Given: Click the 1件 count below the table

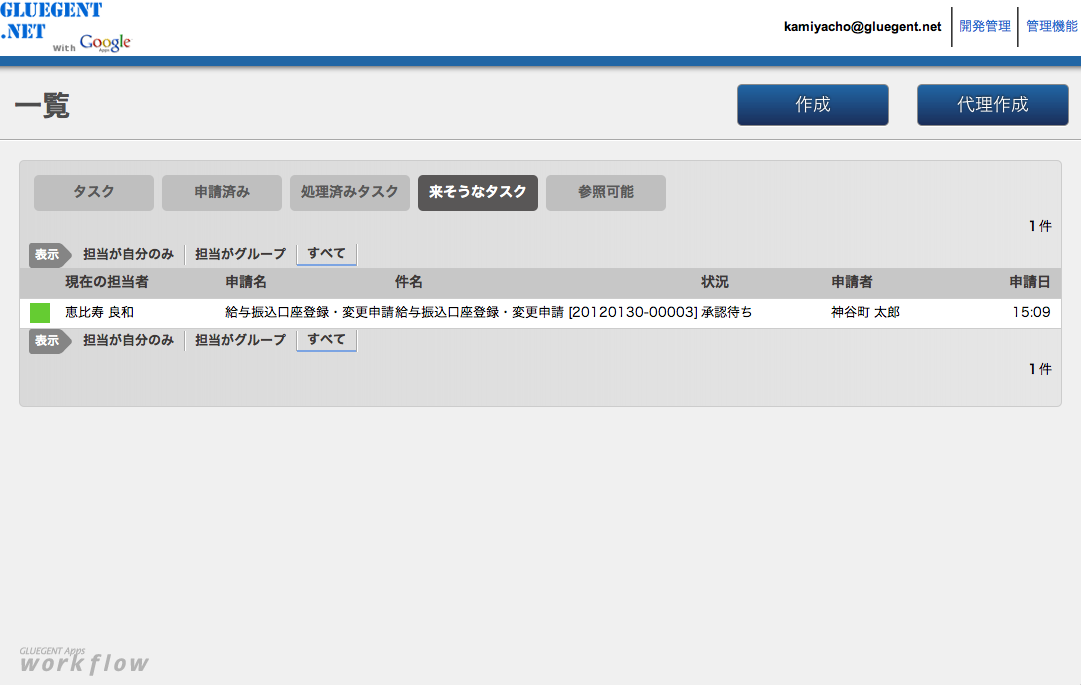Looking at the screenshot, I should [x=1040, y=369].
